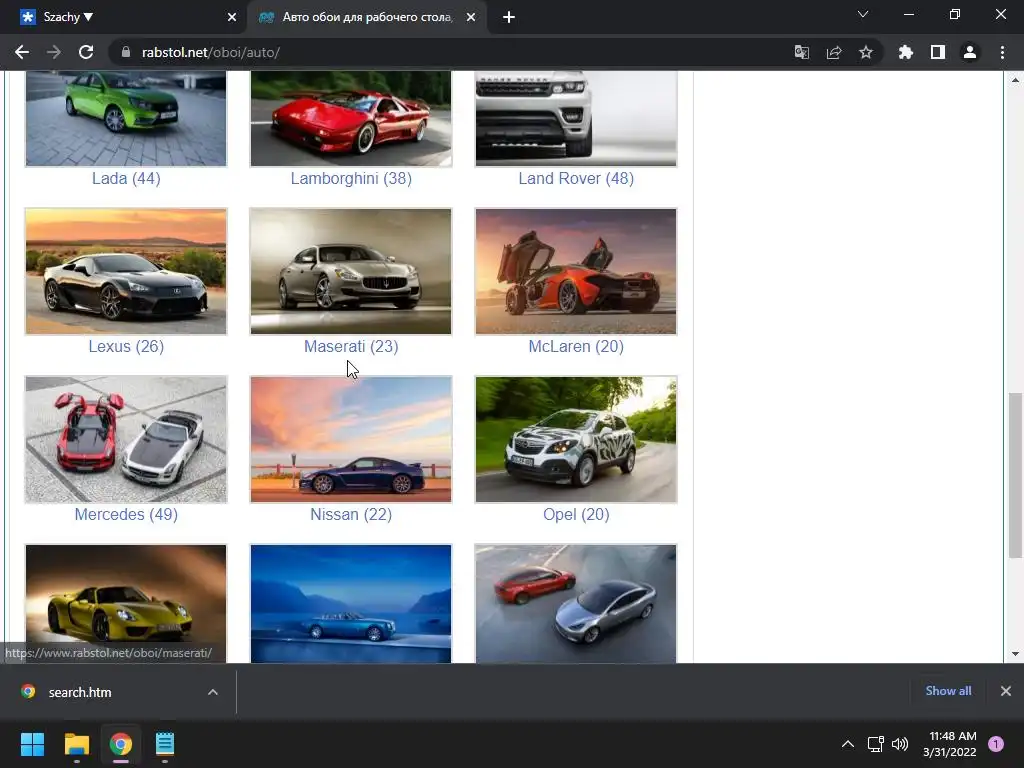The image size is (1024, 768).
Task: Click the vertical scrollbar thumb
Action: pos(1015,475)
